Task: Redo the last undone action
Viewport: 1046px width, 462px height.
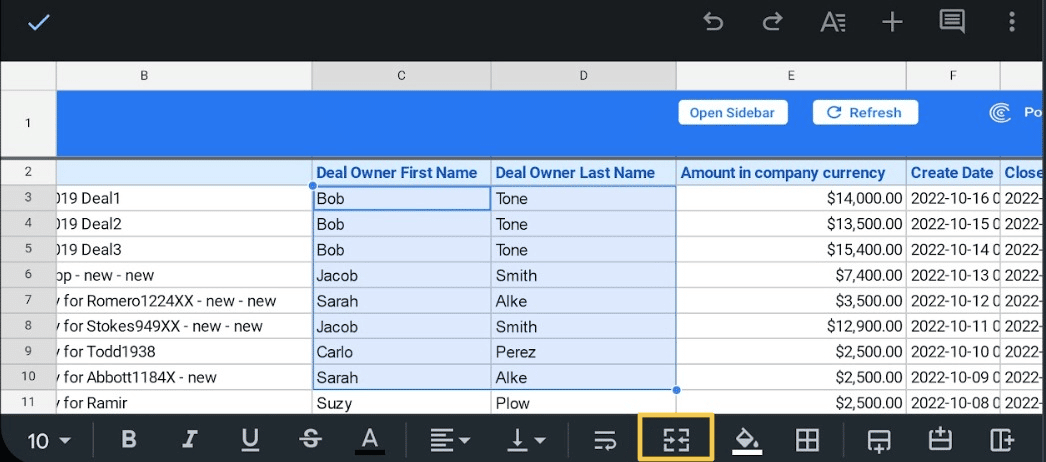Action: coord(772,22)
